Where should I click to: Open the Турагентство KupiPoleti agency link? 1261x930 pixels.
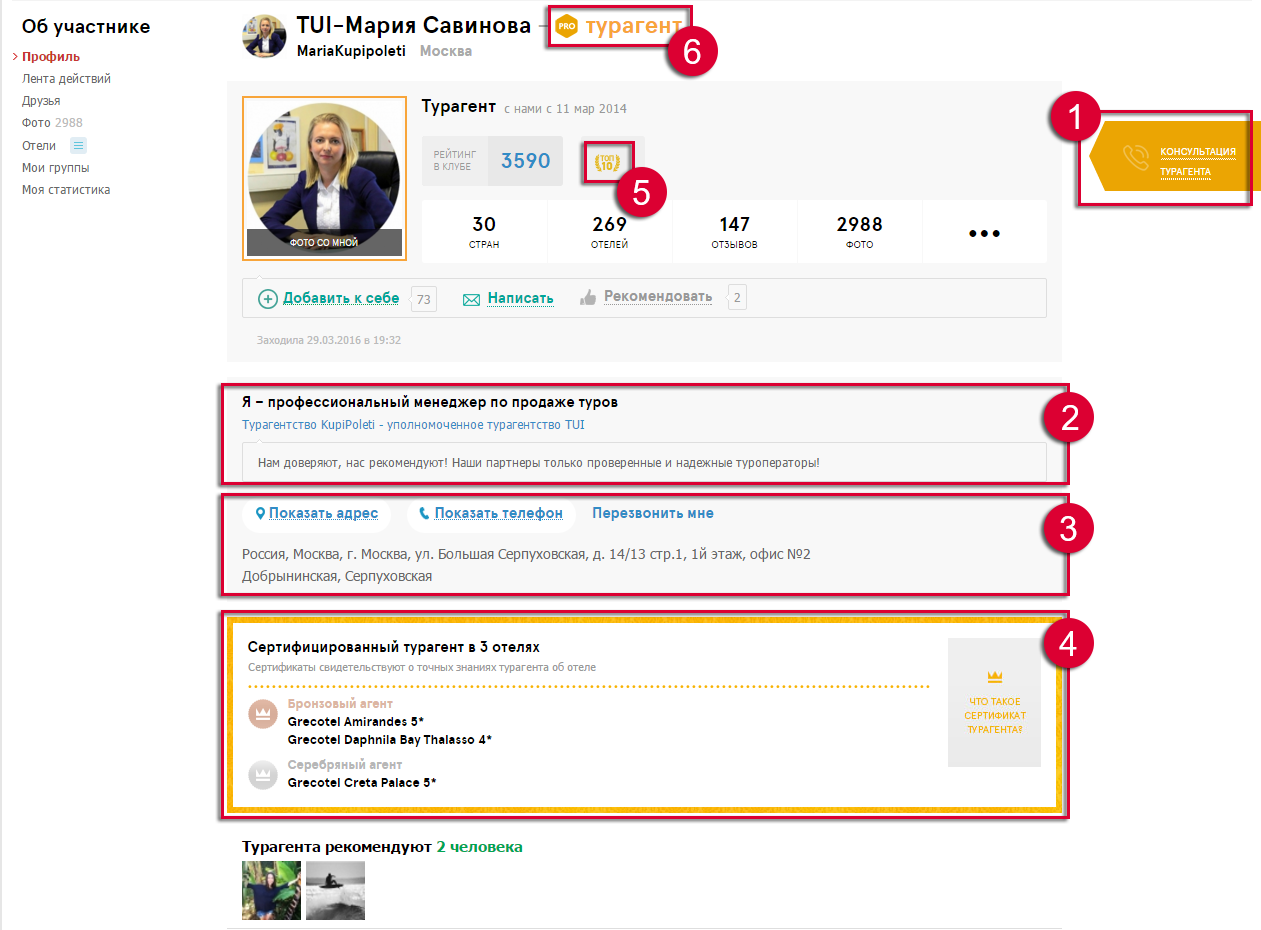coord(413,425)
